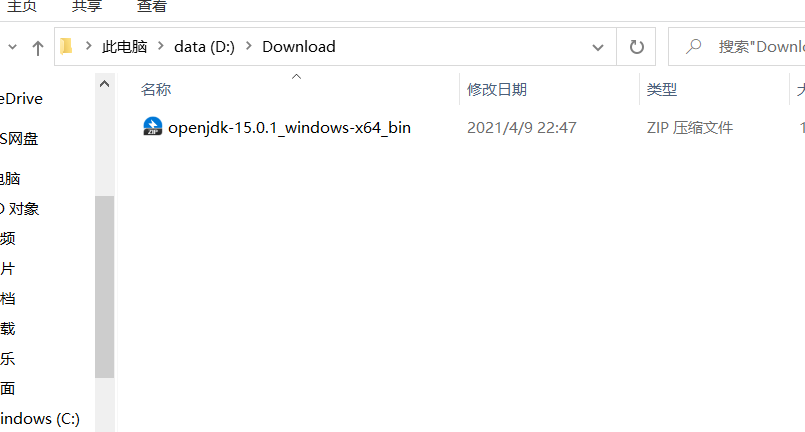The image size is (805, 432).
Task: Click the search magnifier icon
Action: point(694,46)
